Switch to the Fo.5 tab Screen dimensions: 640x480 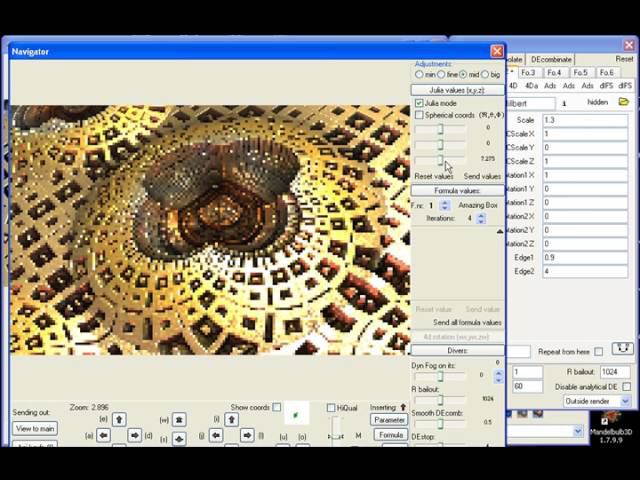pos(580,72)
